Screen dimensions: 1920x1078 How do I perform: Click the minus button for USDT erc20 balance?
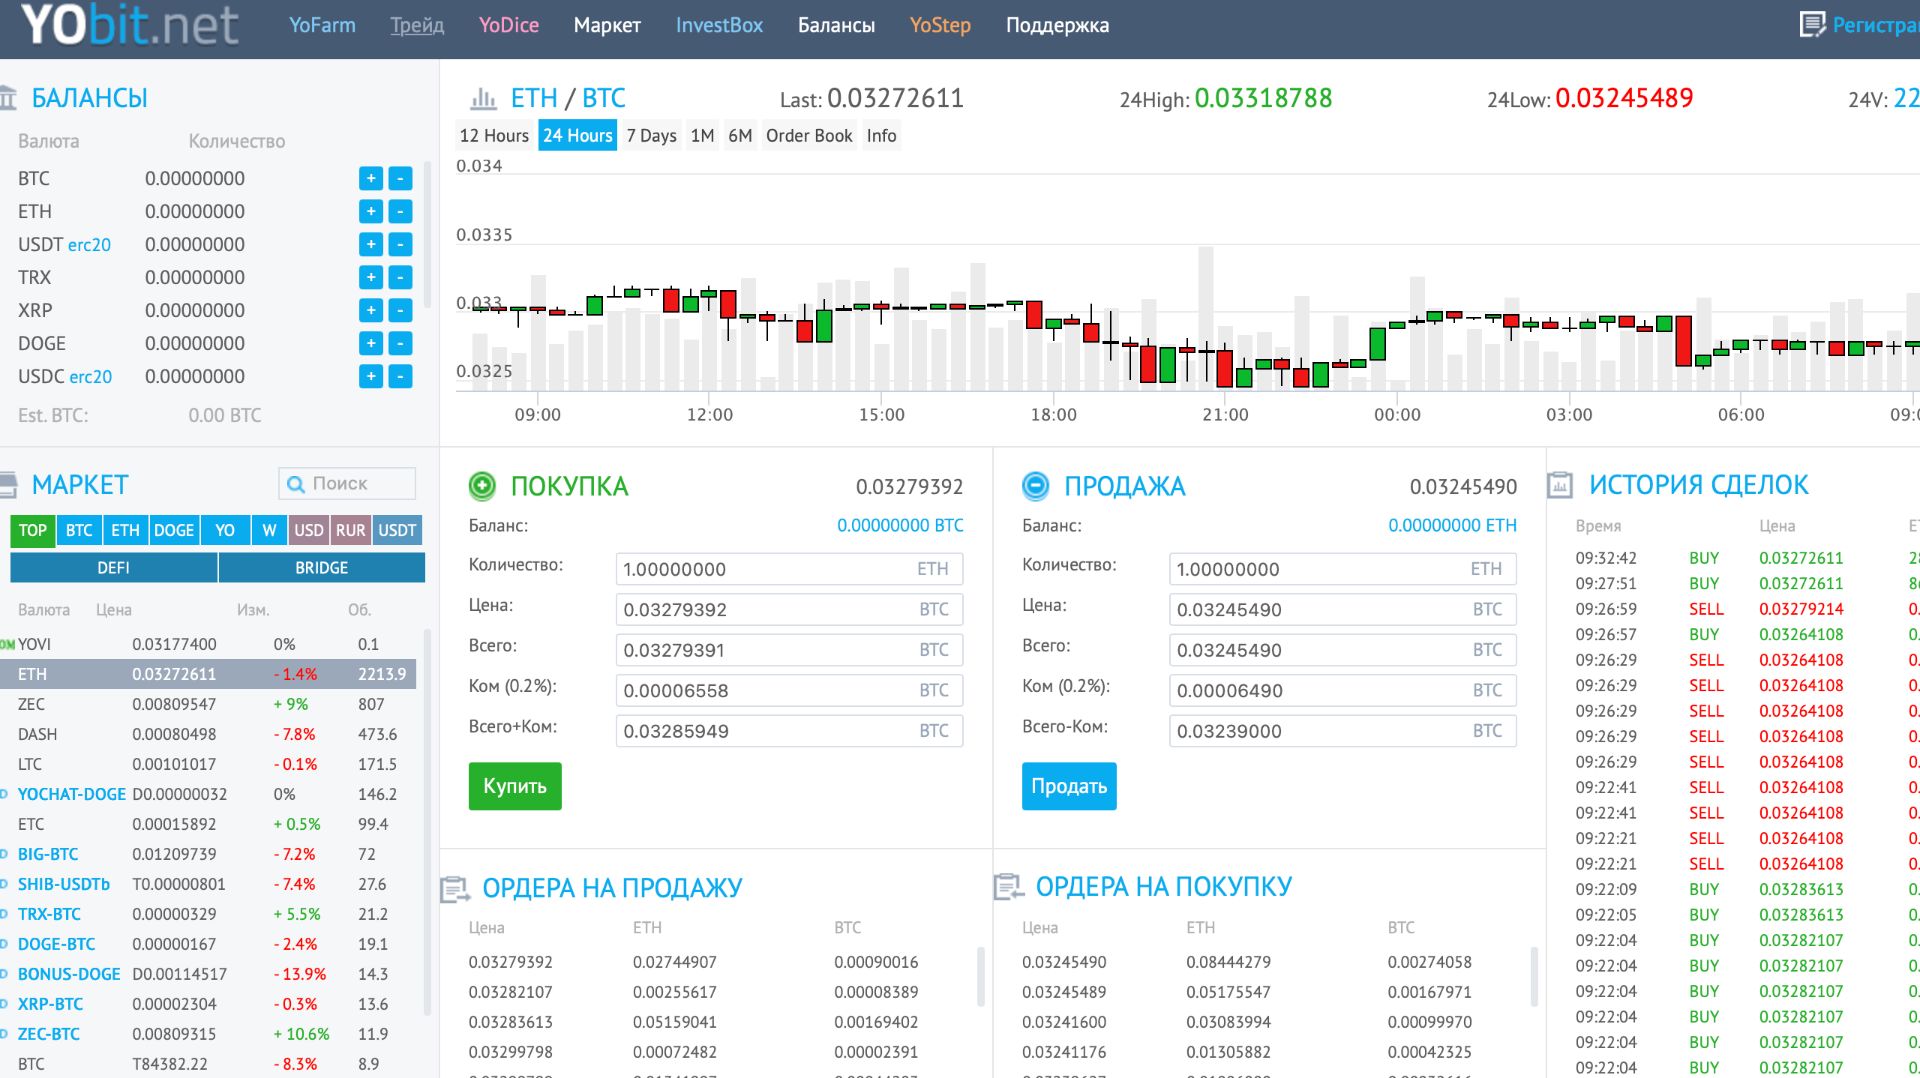point(400,244)
